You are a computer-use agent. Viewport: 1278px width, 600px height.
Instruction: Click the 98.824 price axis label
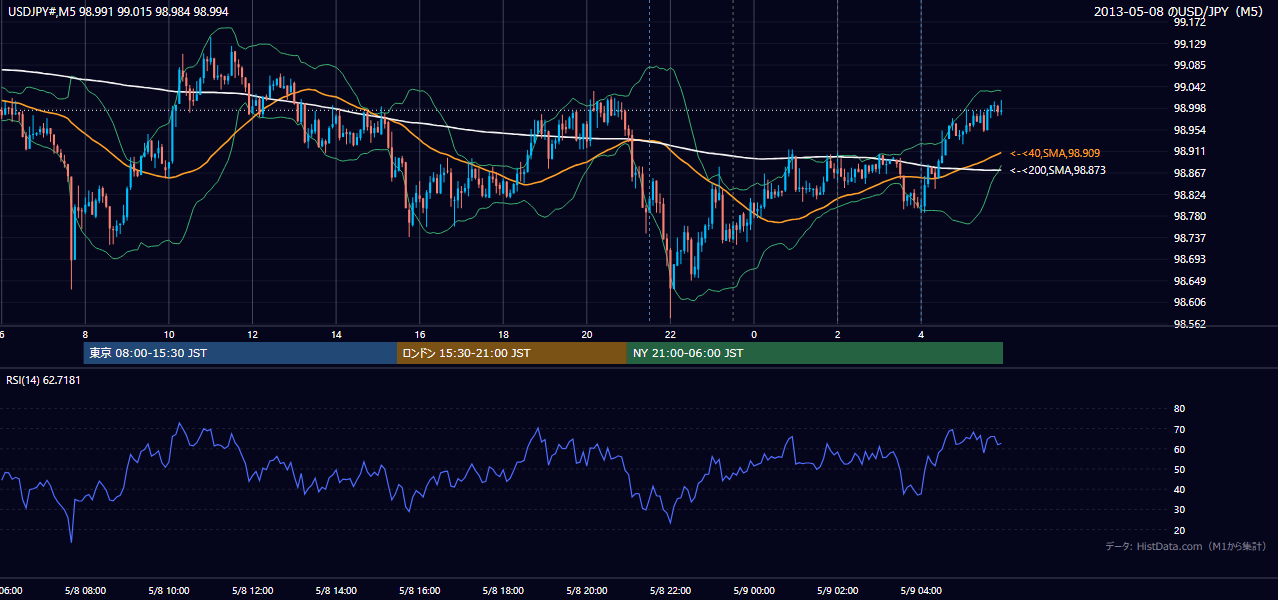(x=1190, y=195)
